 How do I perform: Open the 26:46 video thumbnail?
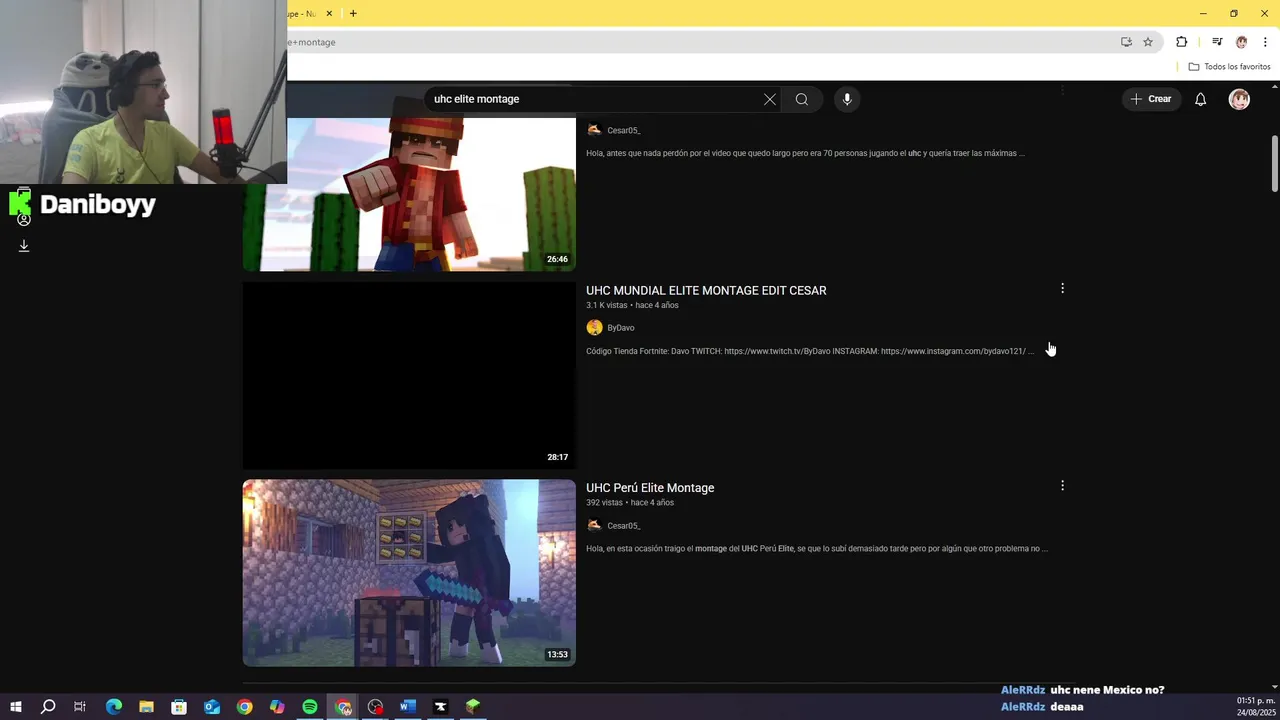(x=409, y=194)
